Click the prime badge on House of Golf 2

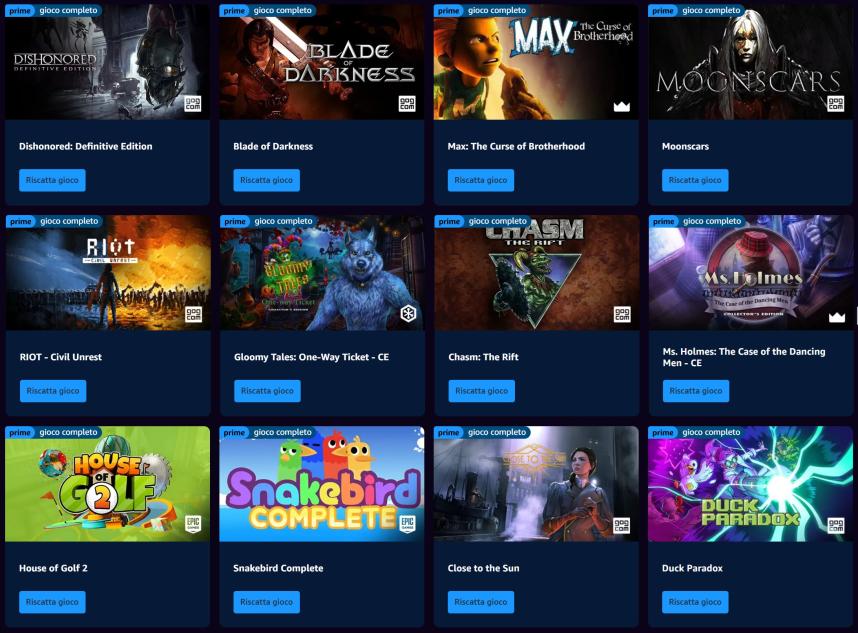point(20,432)
